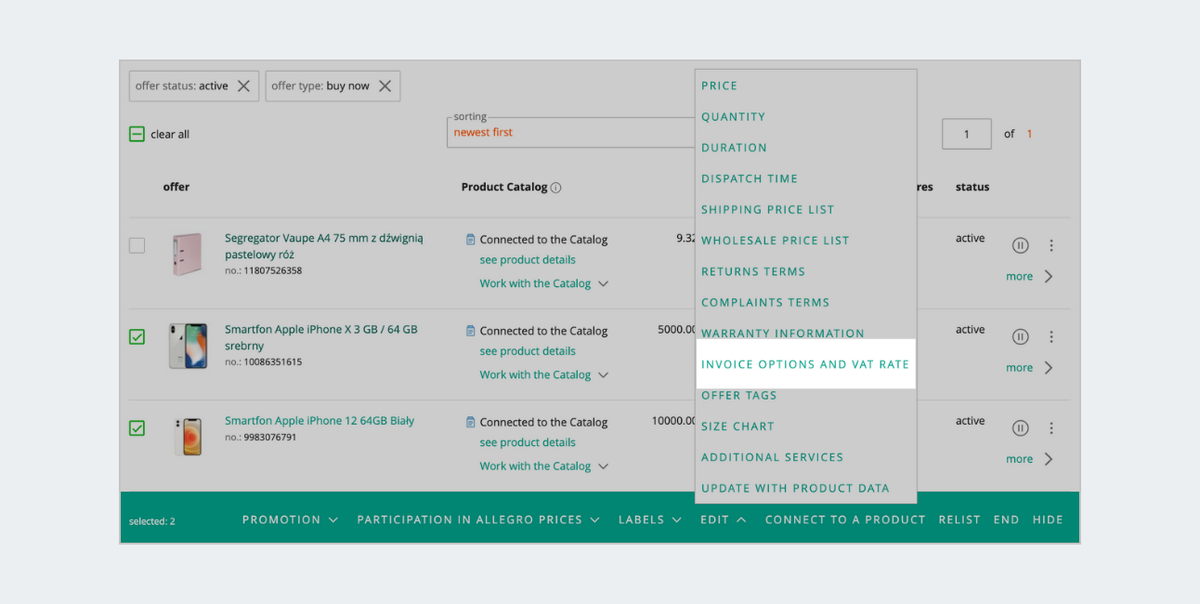1200x604 pixels.
Task: Pause the iPhone 12 offer
Action: [1020, 428]
